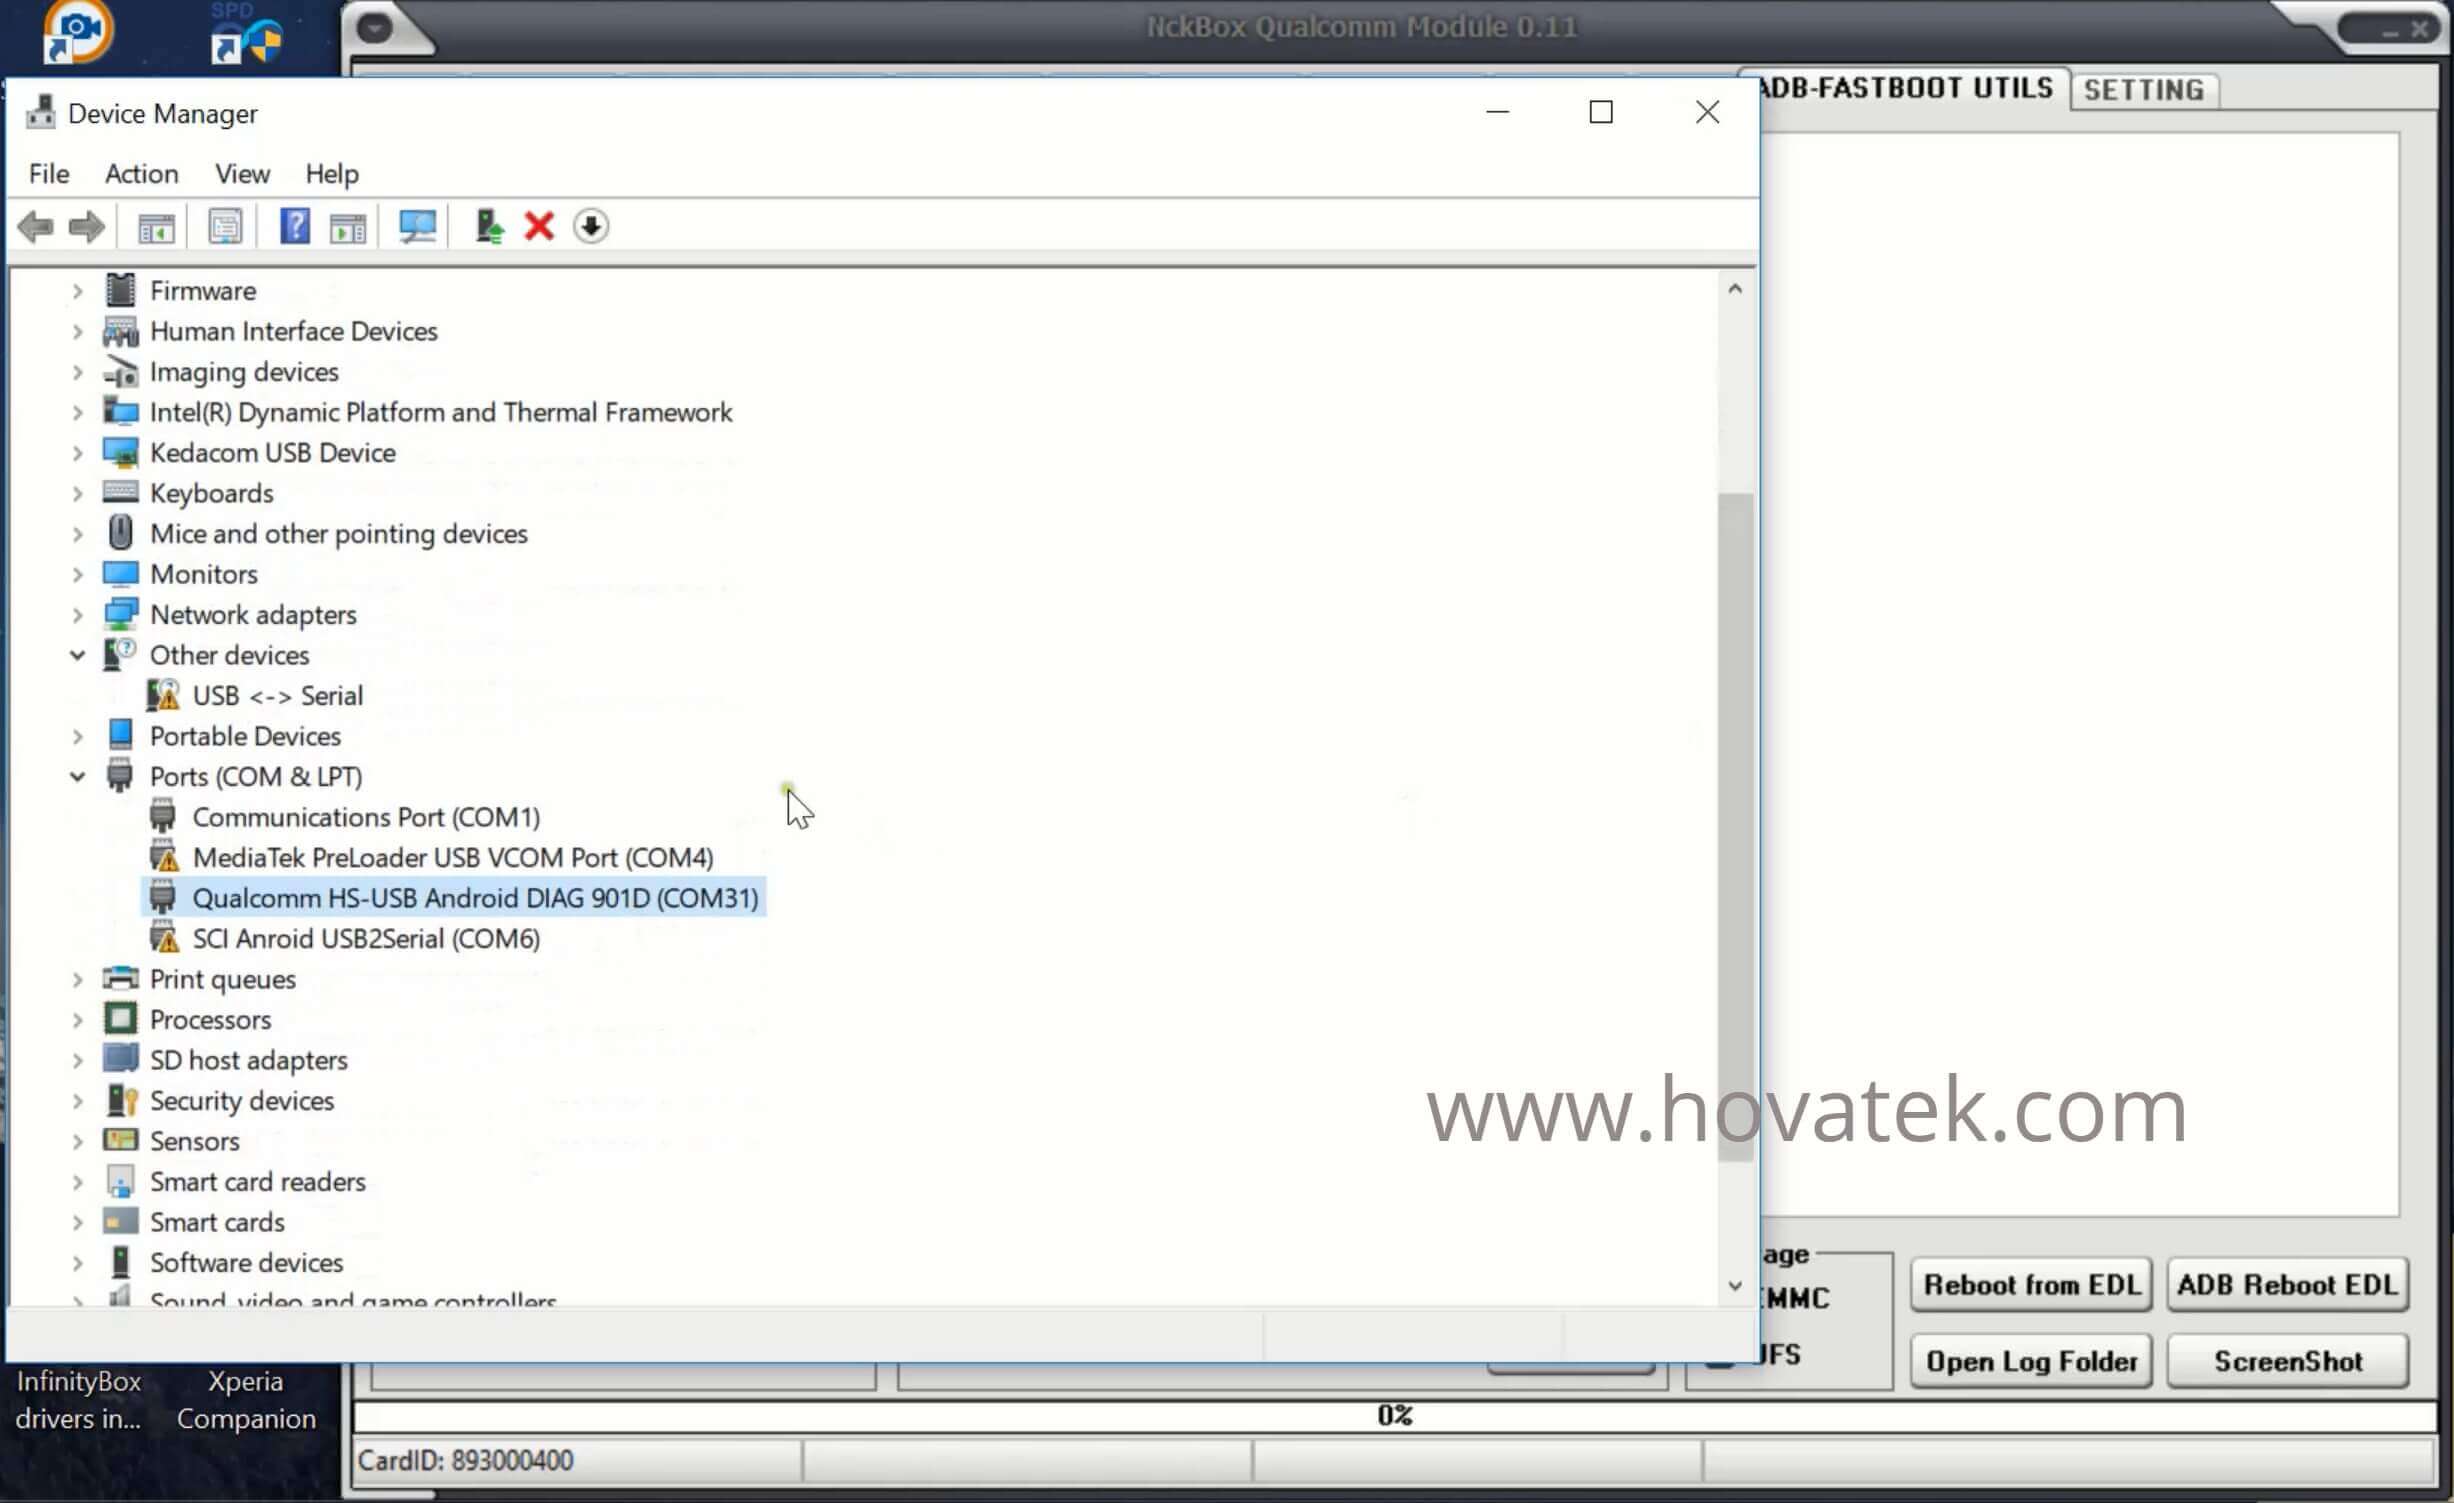
Task: Select the Processors category icon
Action: click(120, 1018)
